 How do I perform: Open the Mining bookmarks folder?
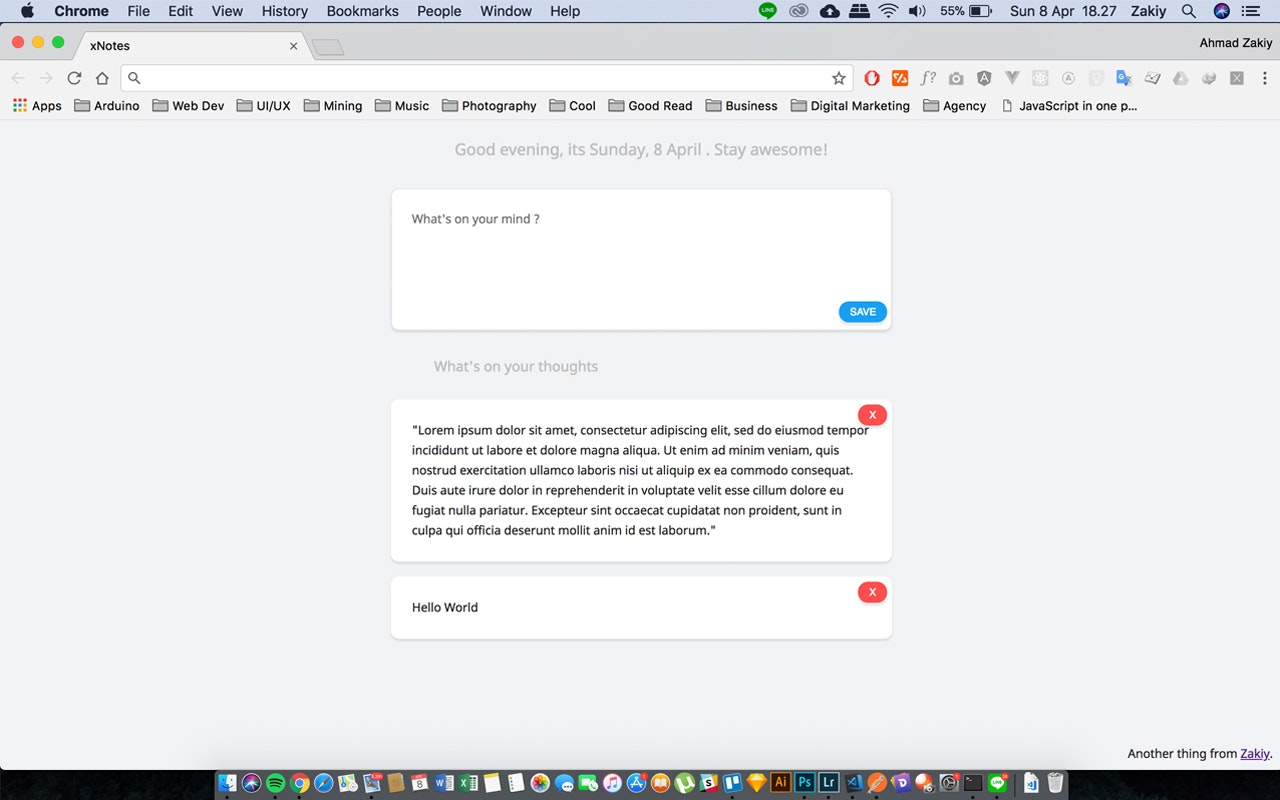pos(333,106)
